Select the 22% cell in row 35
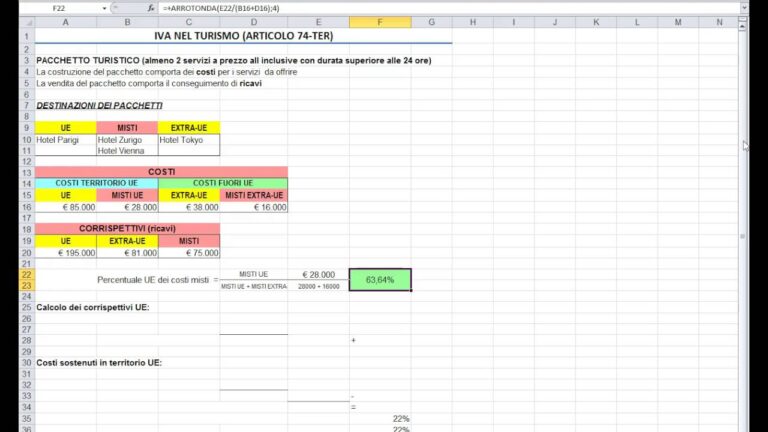 380,419
